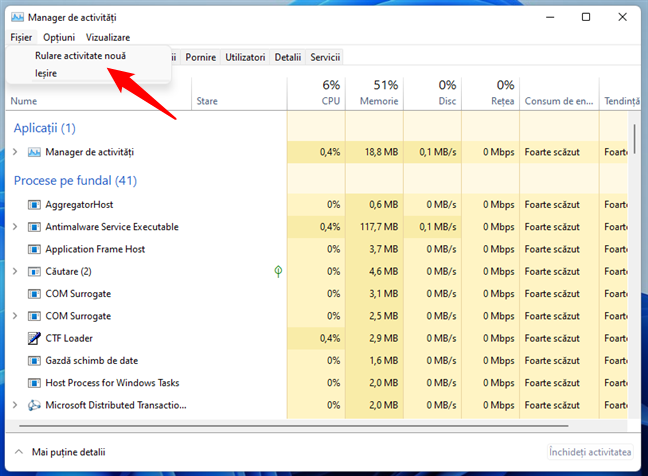This screenshot has width=648, height=476.
Task: Sort processes by Disc column
Action: [433, 94]
